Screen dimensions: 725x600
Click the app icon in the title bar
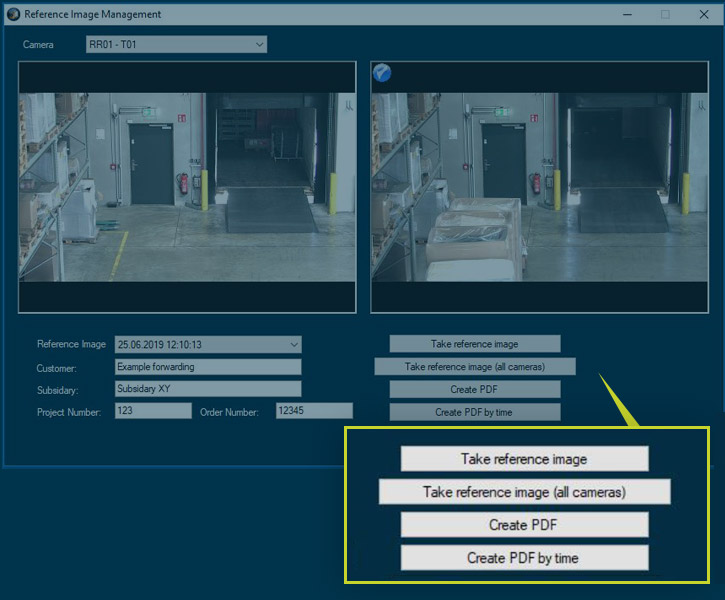(13, 15)
